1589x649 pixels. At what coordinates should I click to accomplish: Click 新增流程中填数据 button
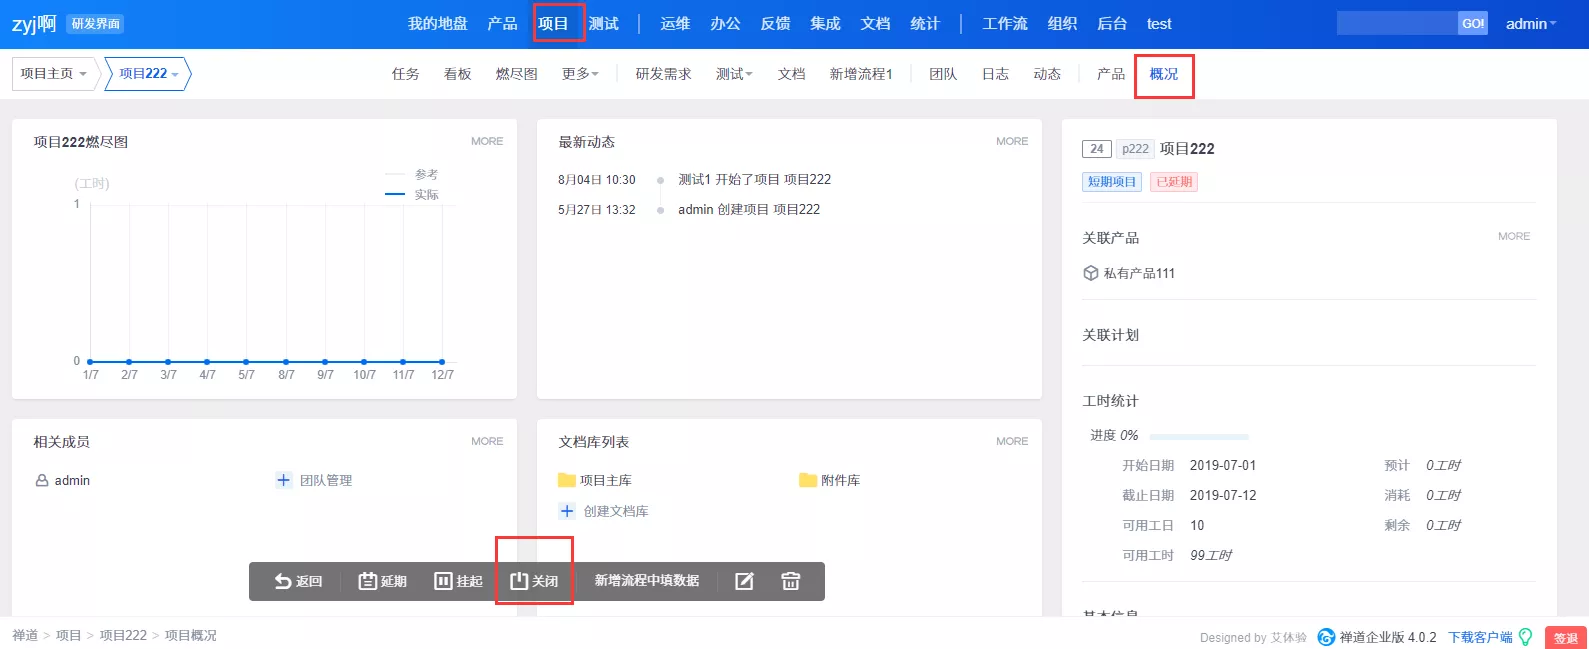(x=646, y=580)
